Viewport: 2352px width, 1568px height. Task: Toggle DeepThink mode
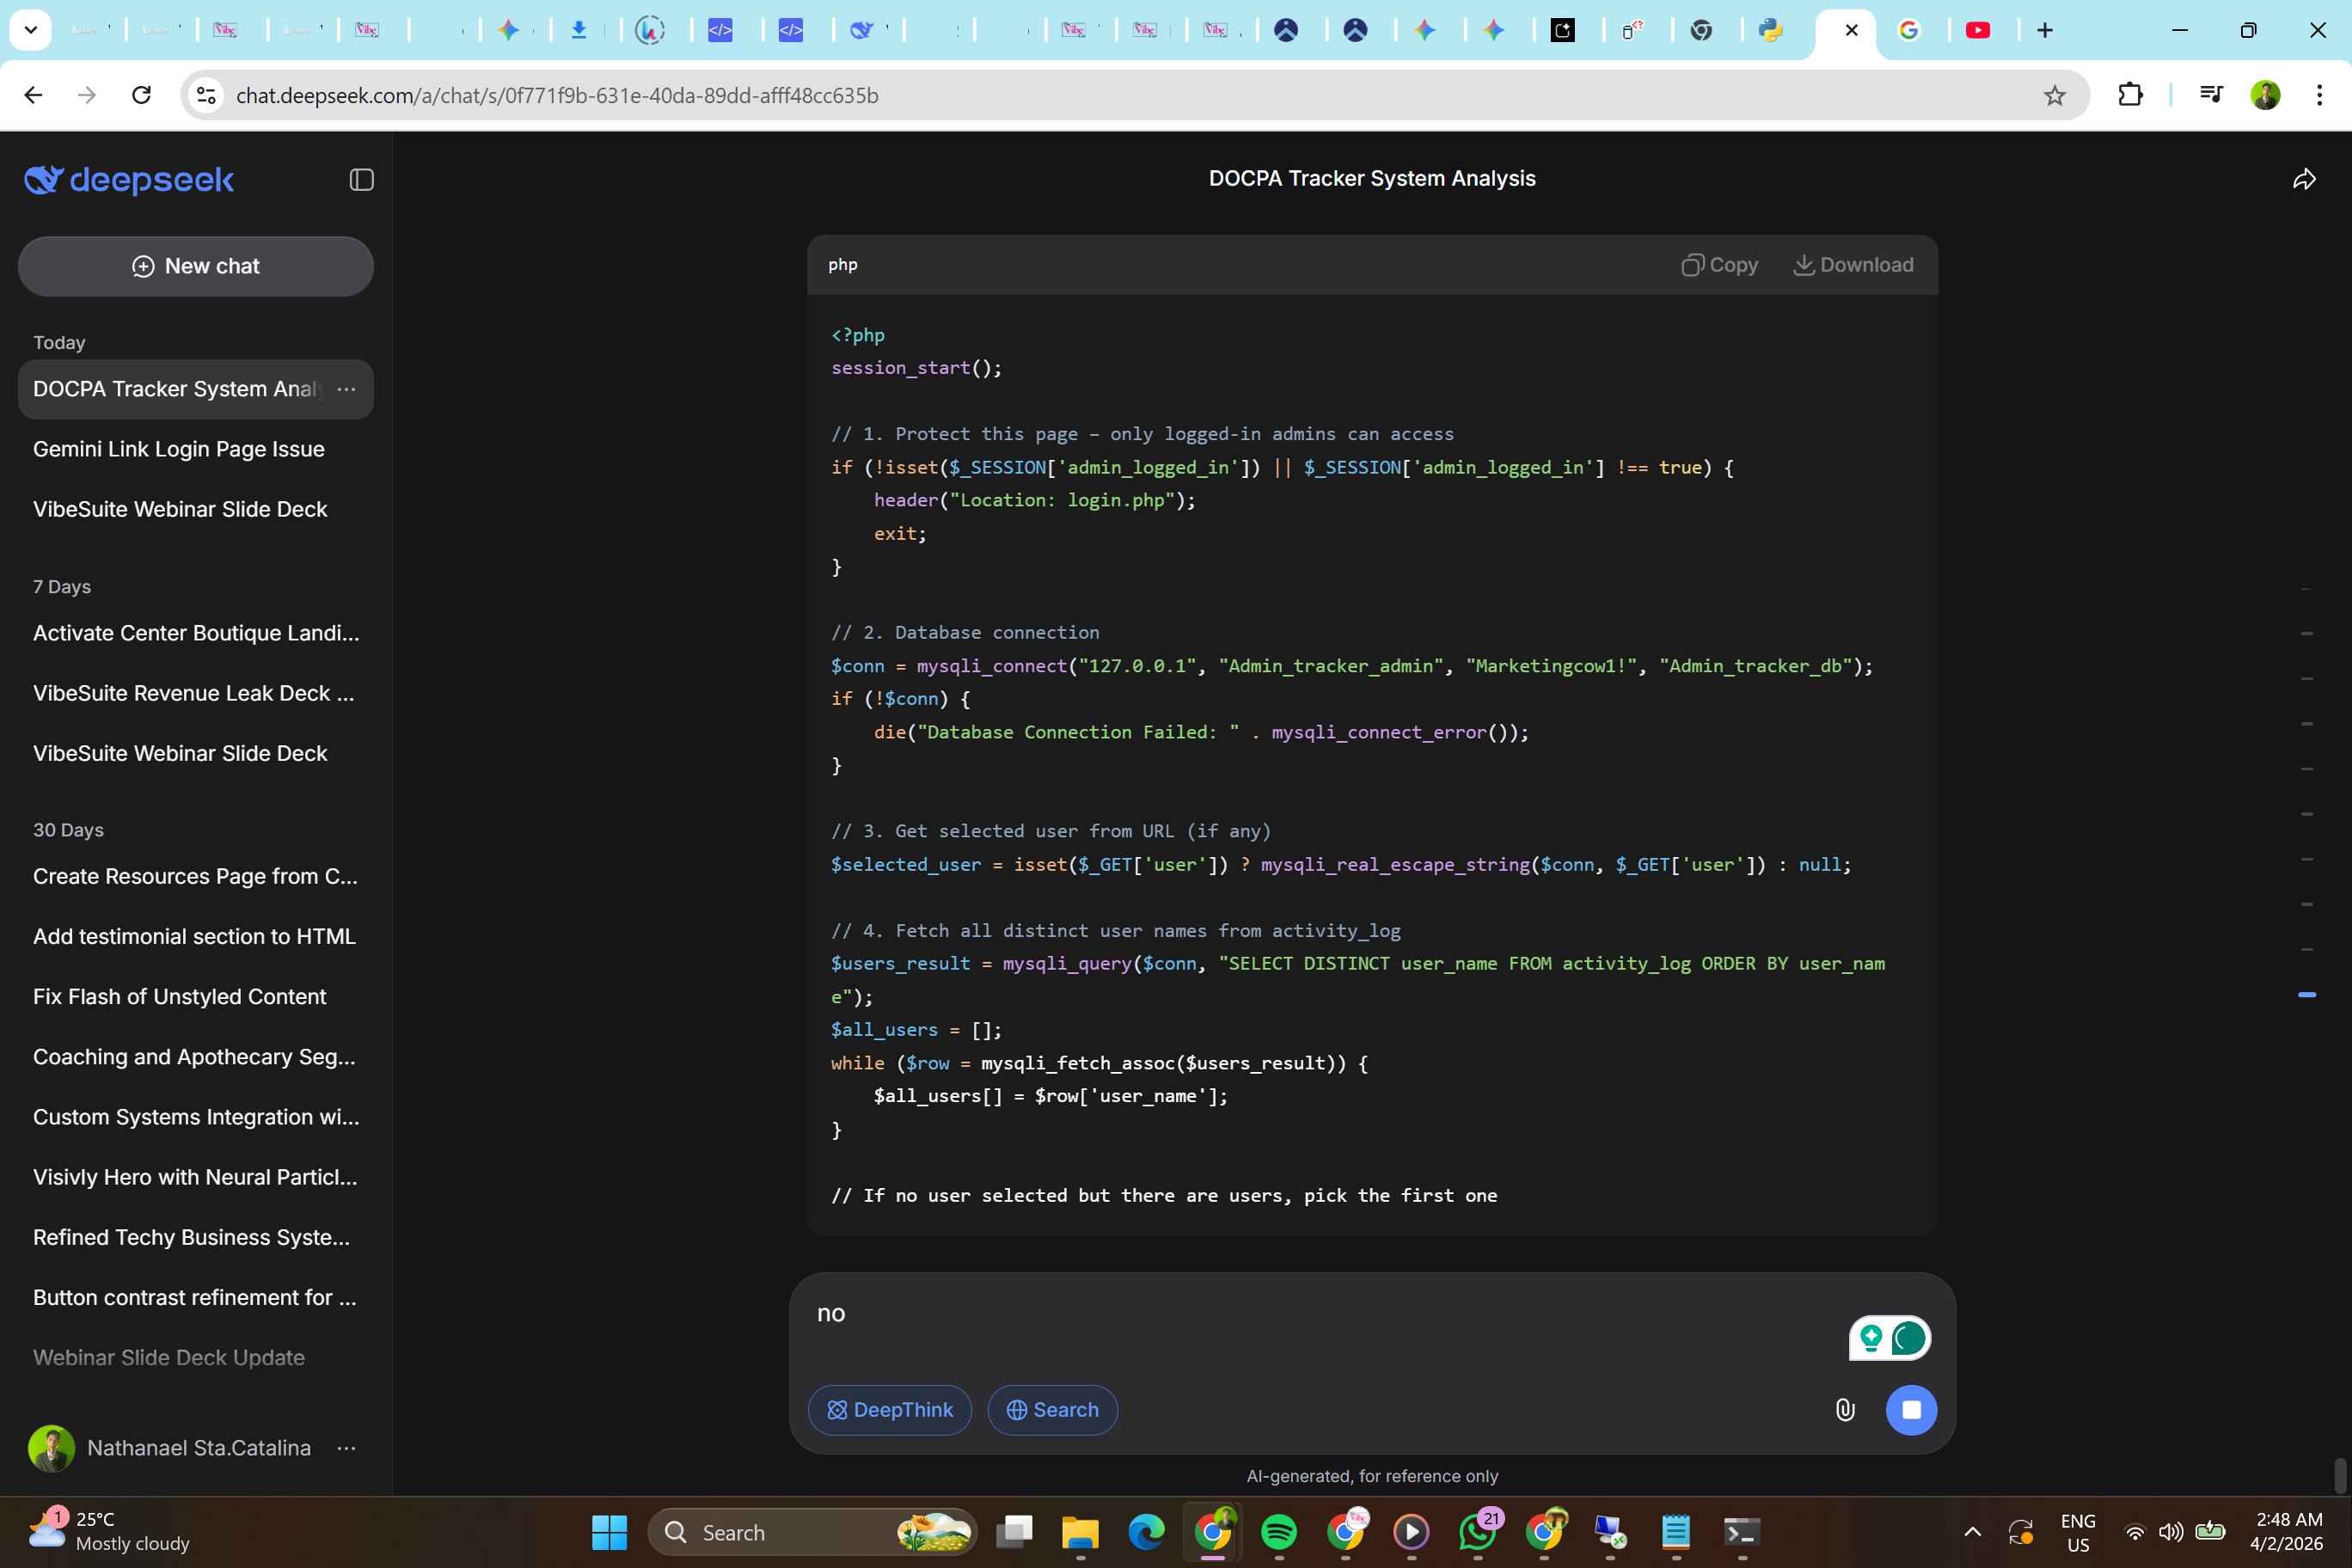pyautogui.click(x=889, y=1410)
